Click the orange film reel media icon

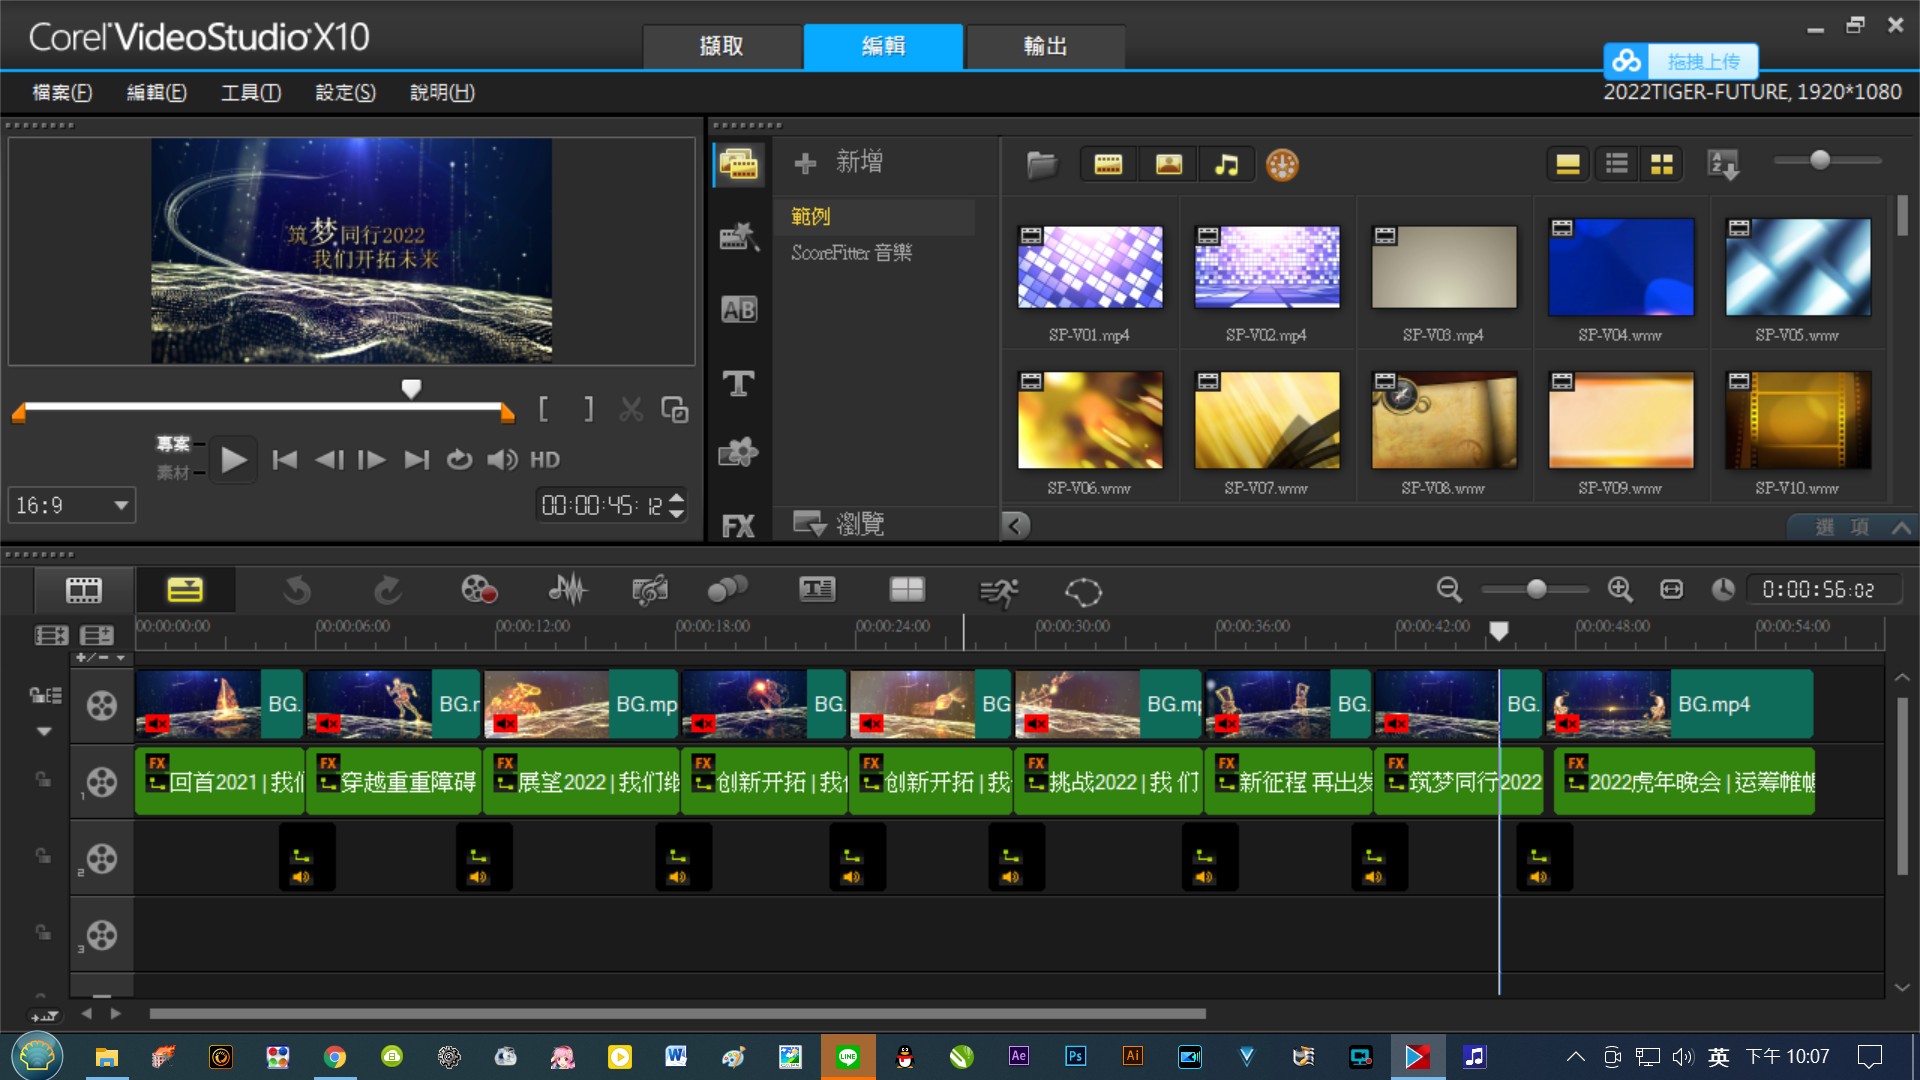pos(1282,164)
